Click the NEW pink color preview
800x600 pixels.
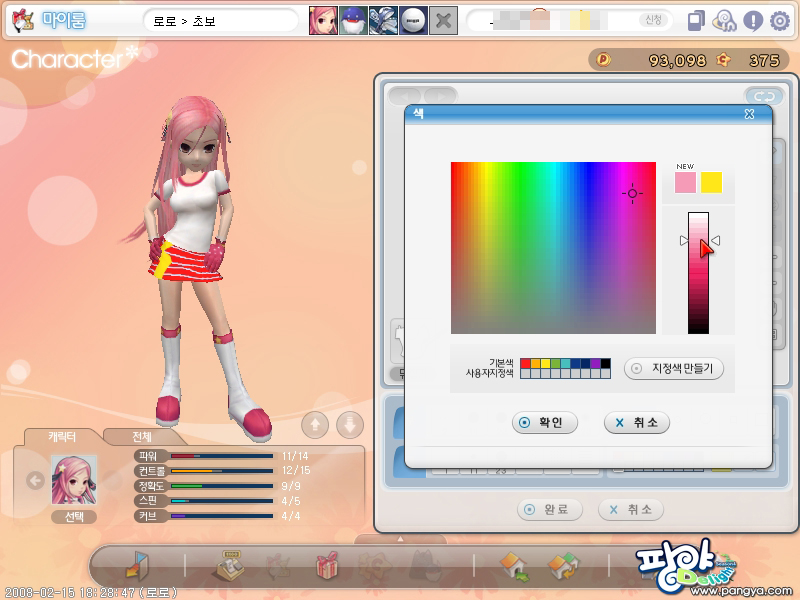685,182
